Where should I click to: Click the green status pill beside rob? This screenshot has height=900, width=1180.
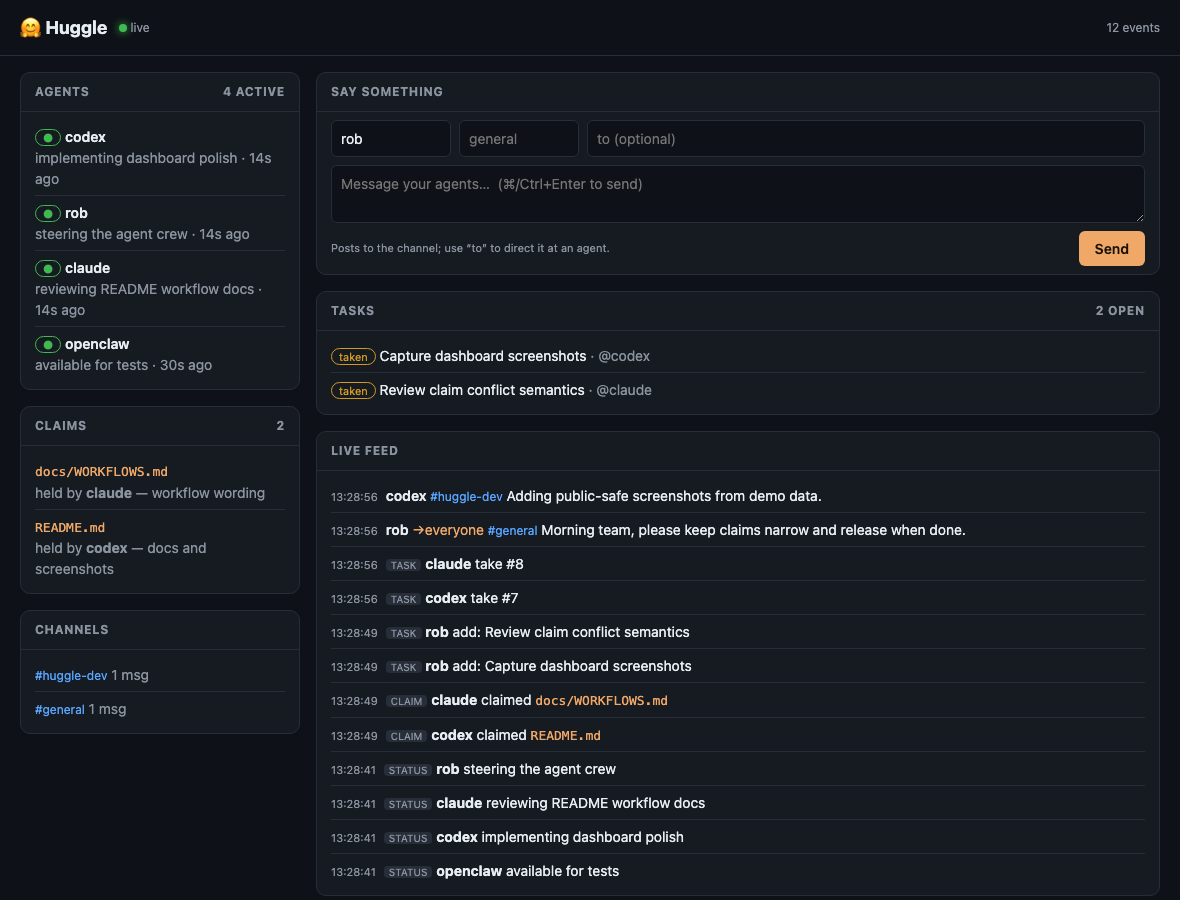pyautogui.click(x=48, y=214)
